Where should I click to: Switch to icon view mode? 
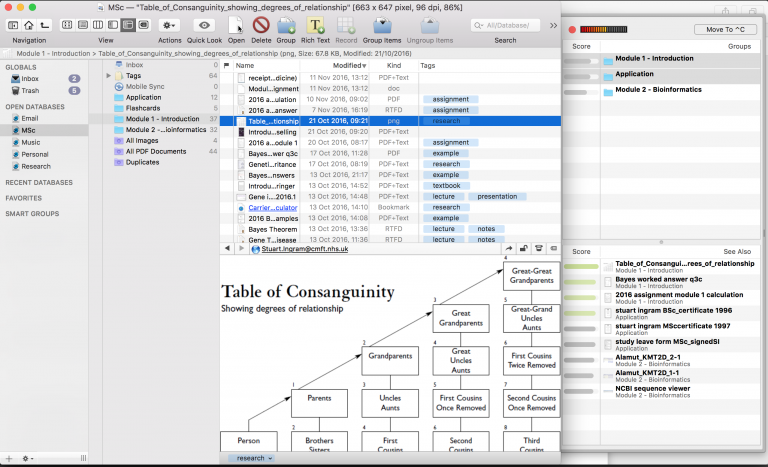(x=67, y=25)
